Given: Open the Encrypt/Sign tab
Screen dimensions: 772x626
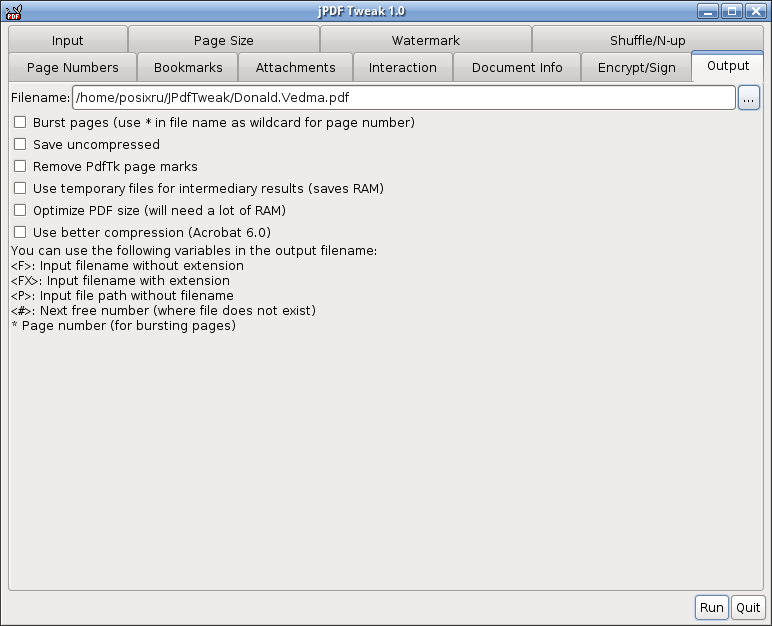Looking at the screenshot, I should (636, 67).
